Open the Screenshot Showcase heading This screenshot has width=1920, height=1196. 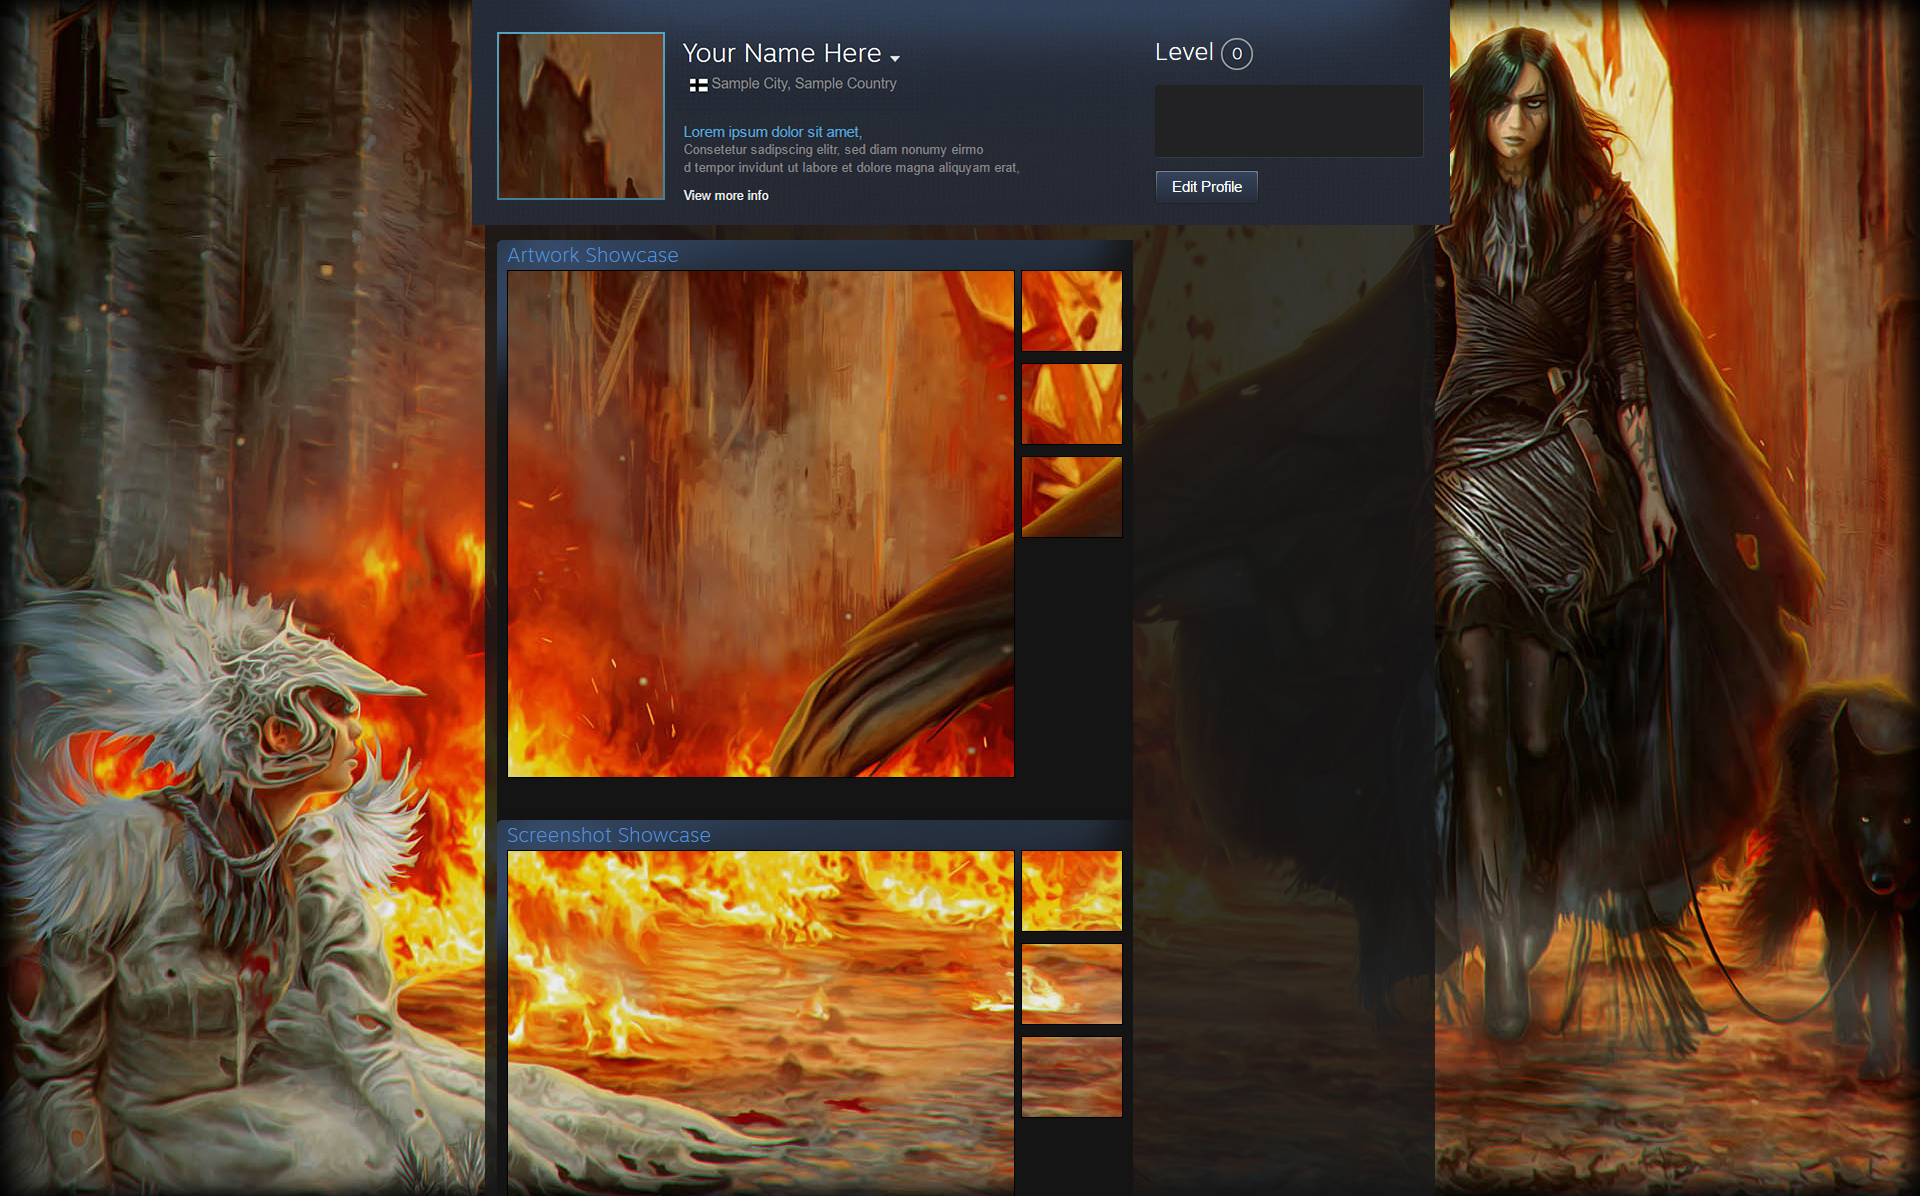608,835
